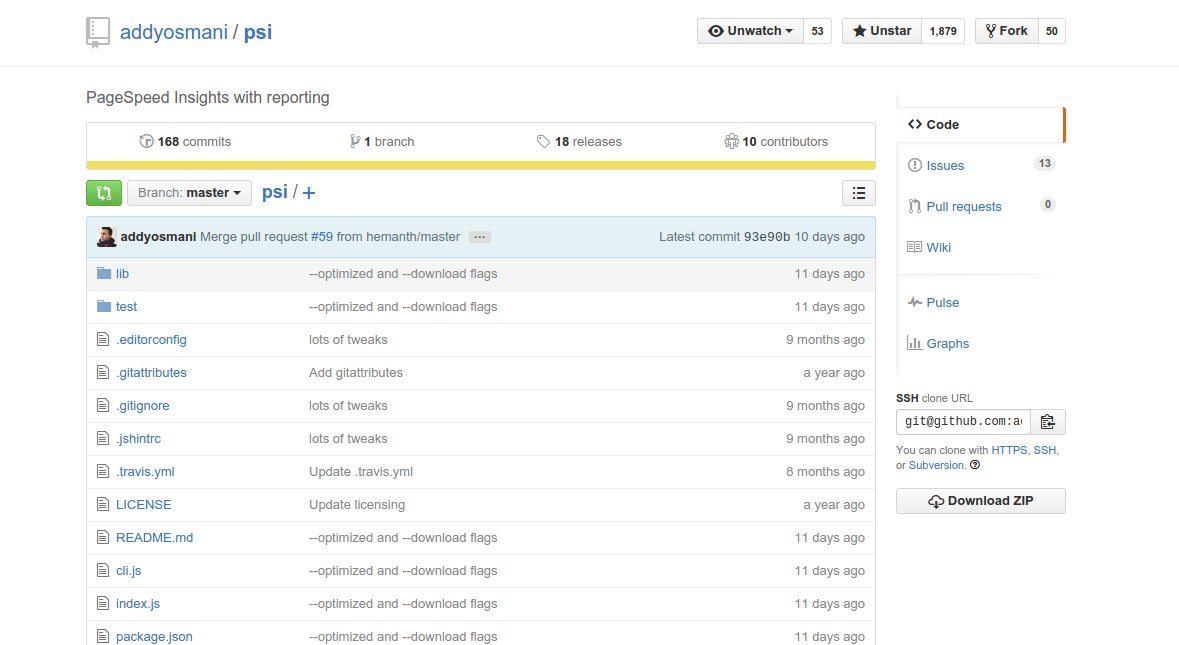
Task: Click the file icon next to .jshintrc
Action: 103,439
